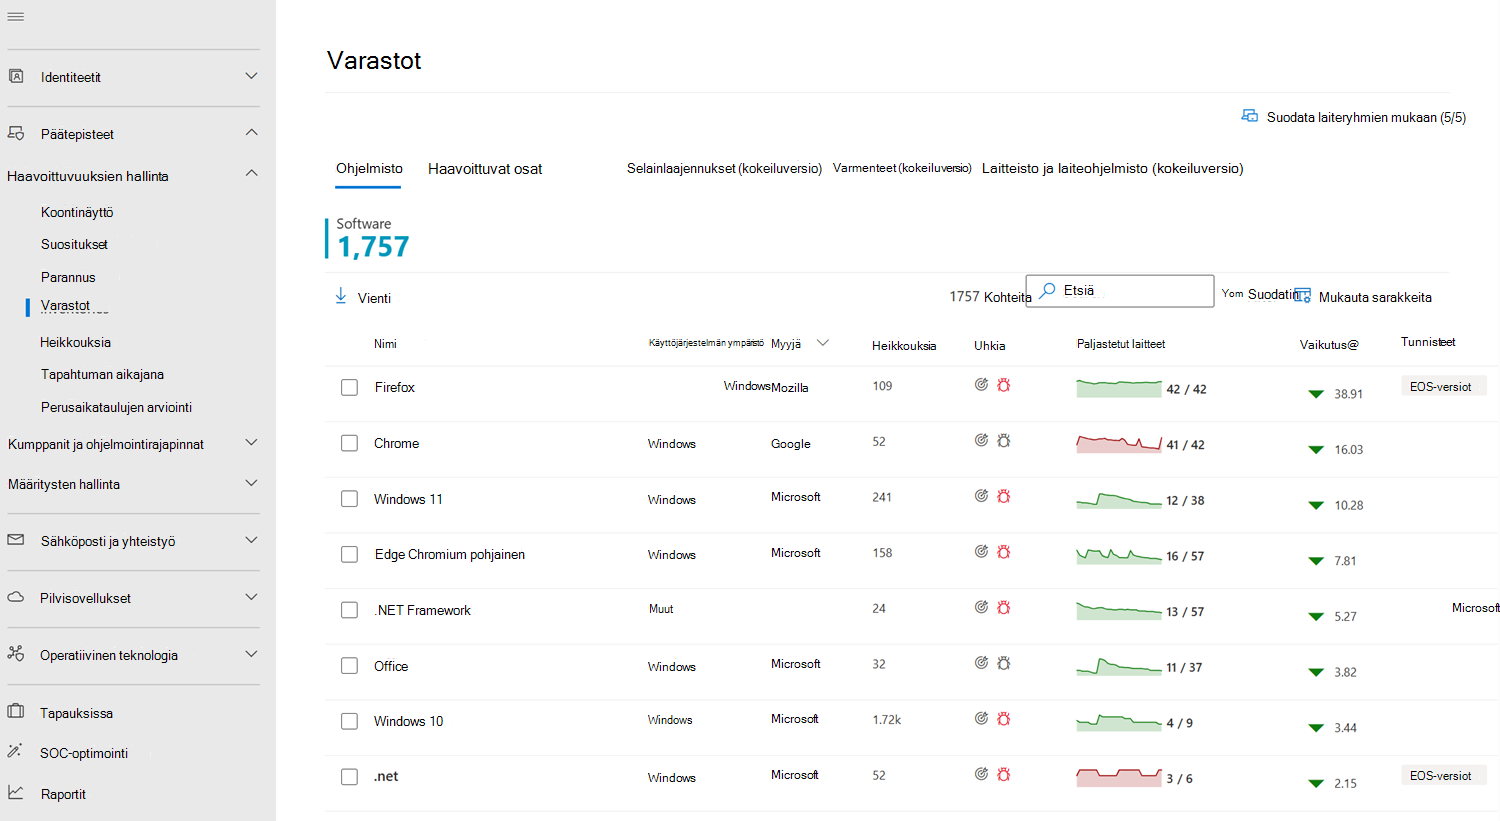Expand the Identiteetit section chevron

coord(251,76)
